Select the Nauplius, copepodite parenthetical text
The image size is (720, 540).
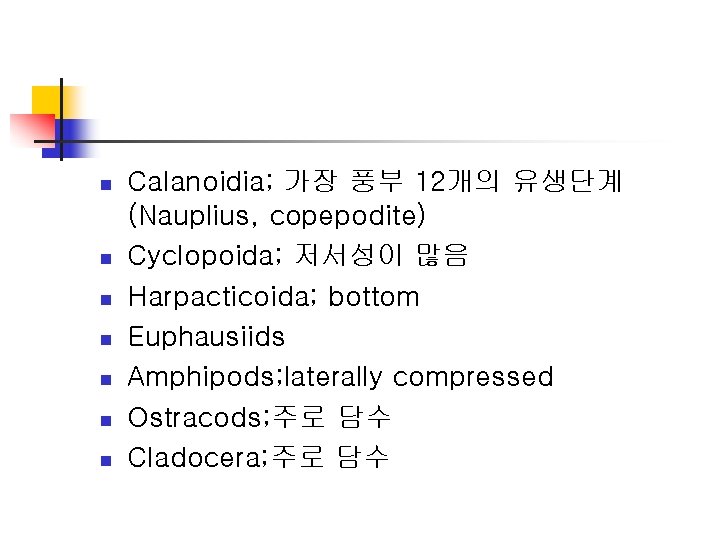tap(277, 215)
